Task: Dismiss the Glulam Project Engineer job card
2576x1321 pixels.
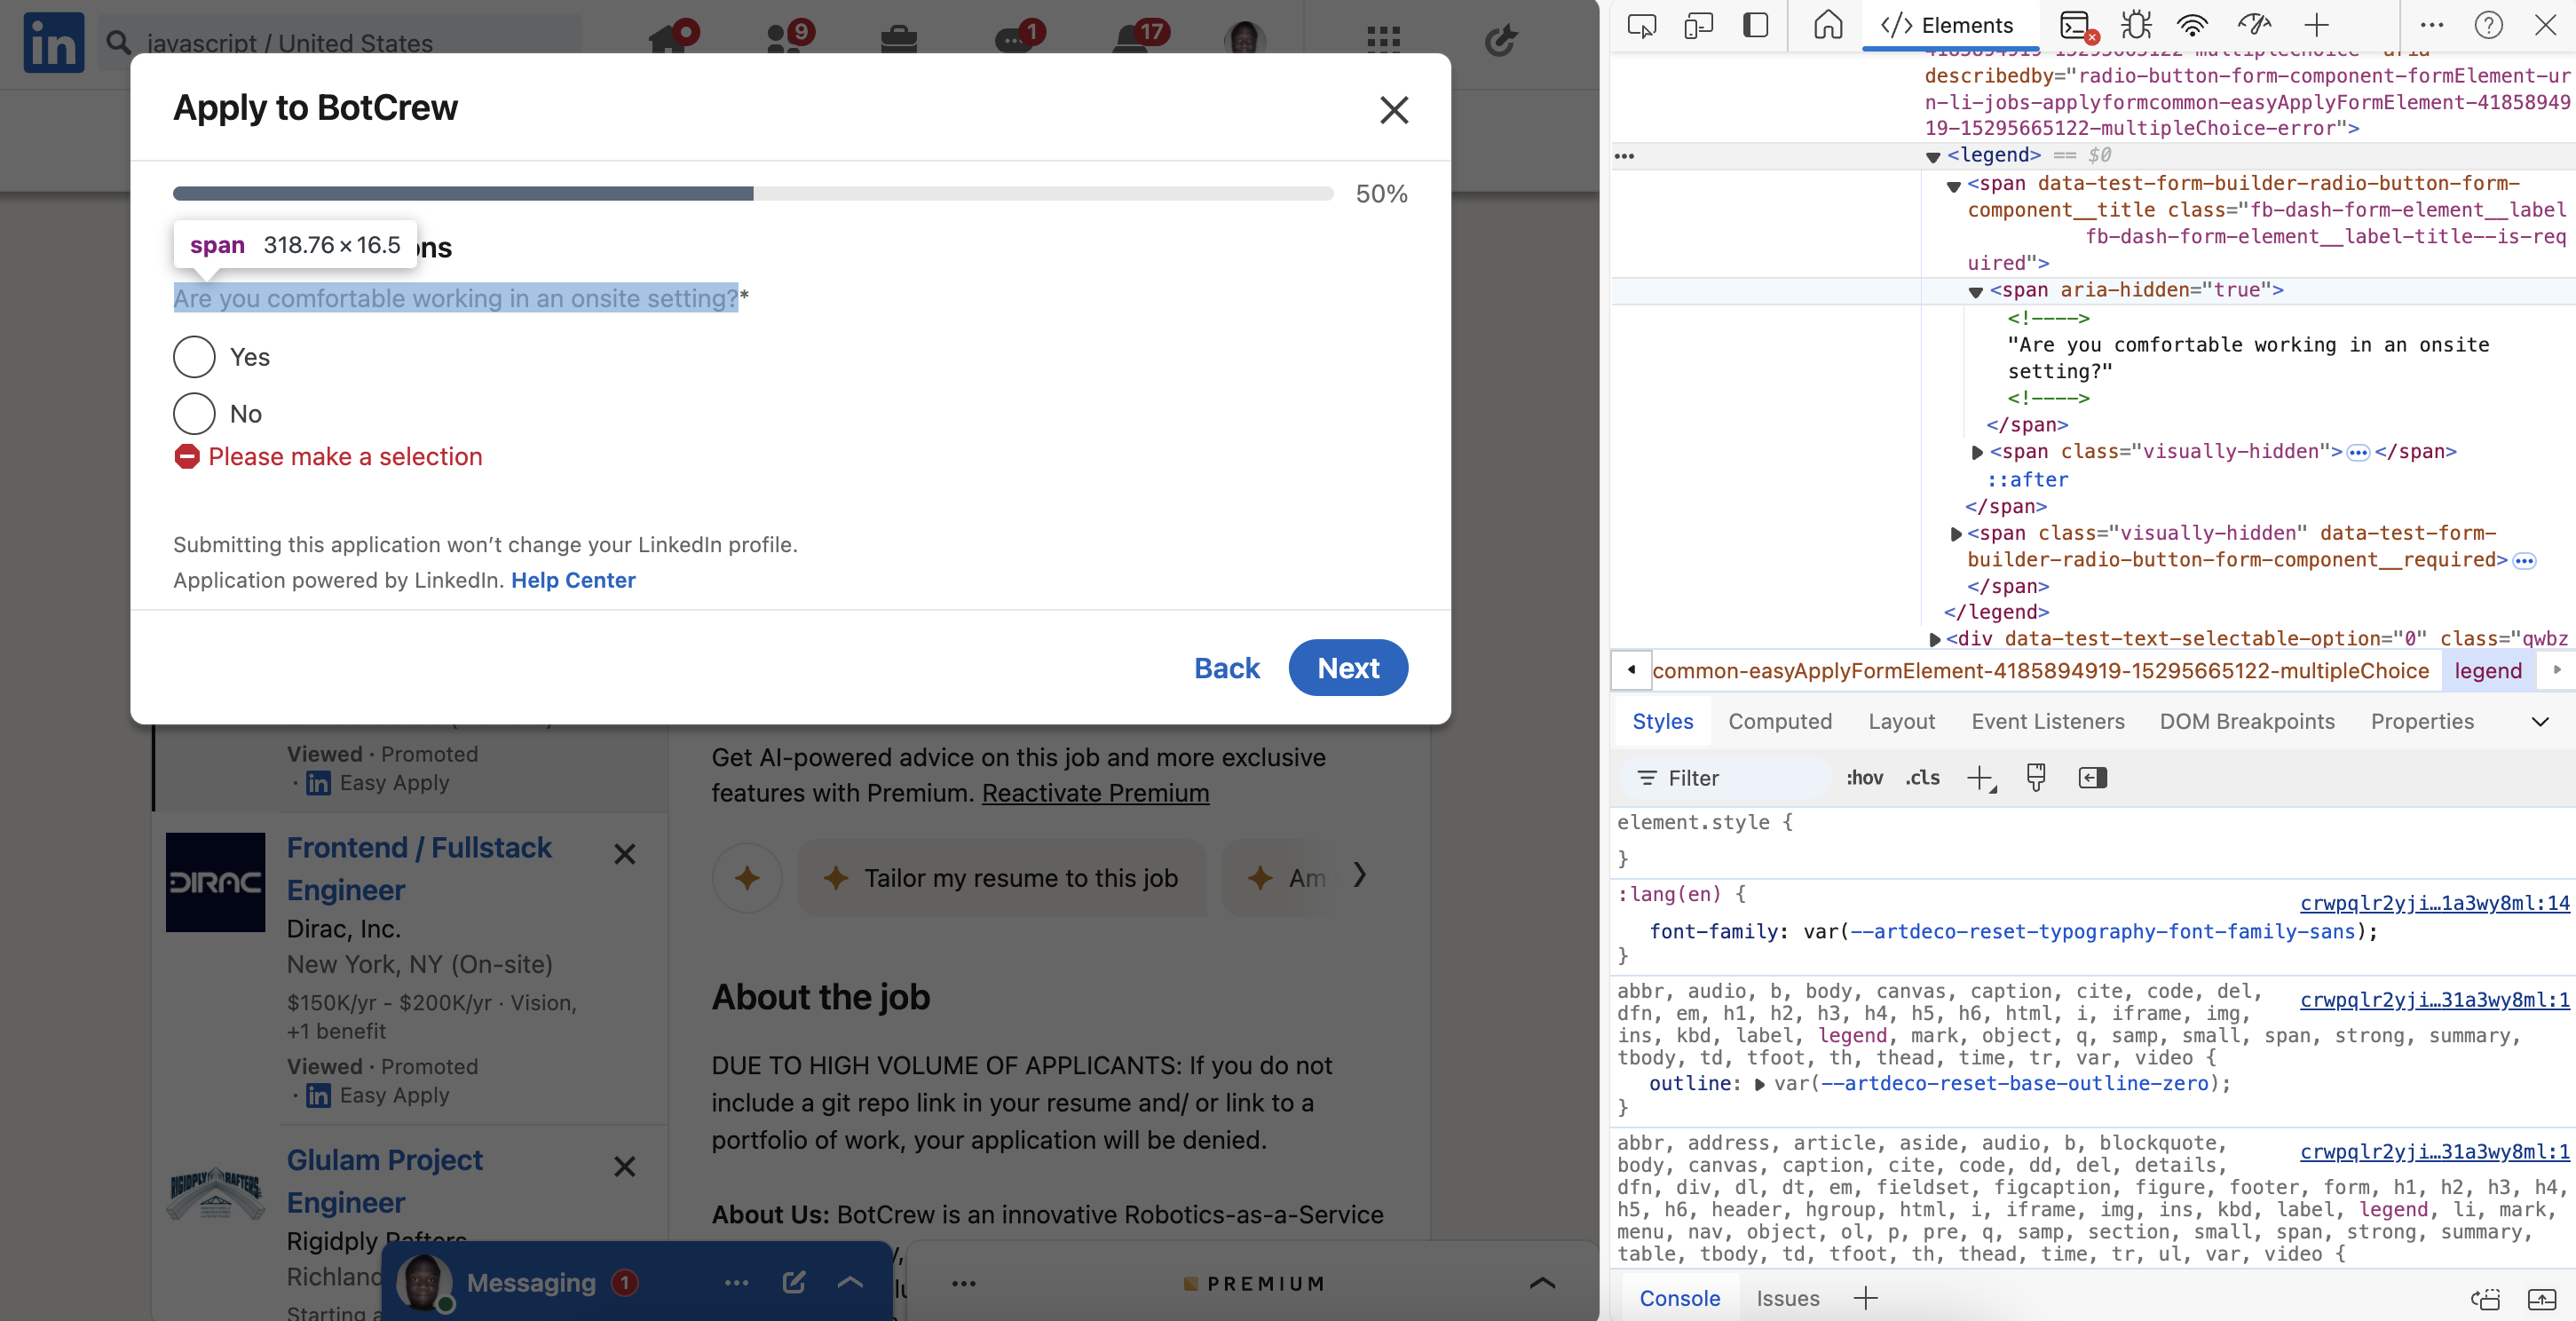Action: coord(625,1167)
